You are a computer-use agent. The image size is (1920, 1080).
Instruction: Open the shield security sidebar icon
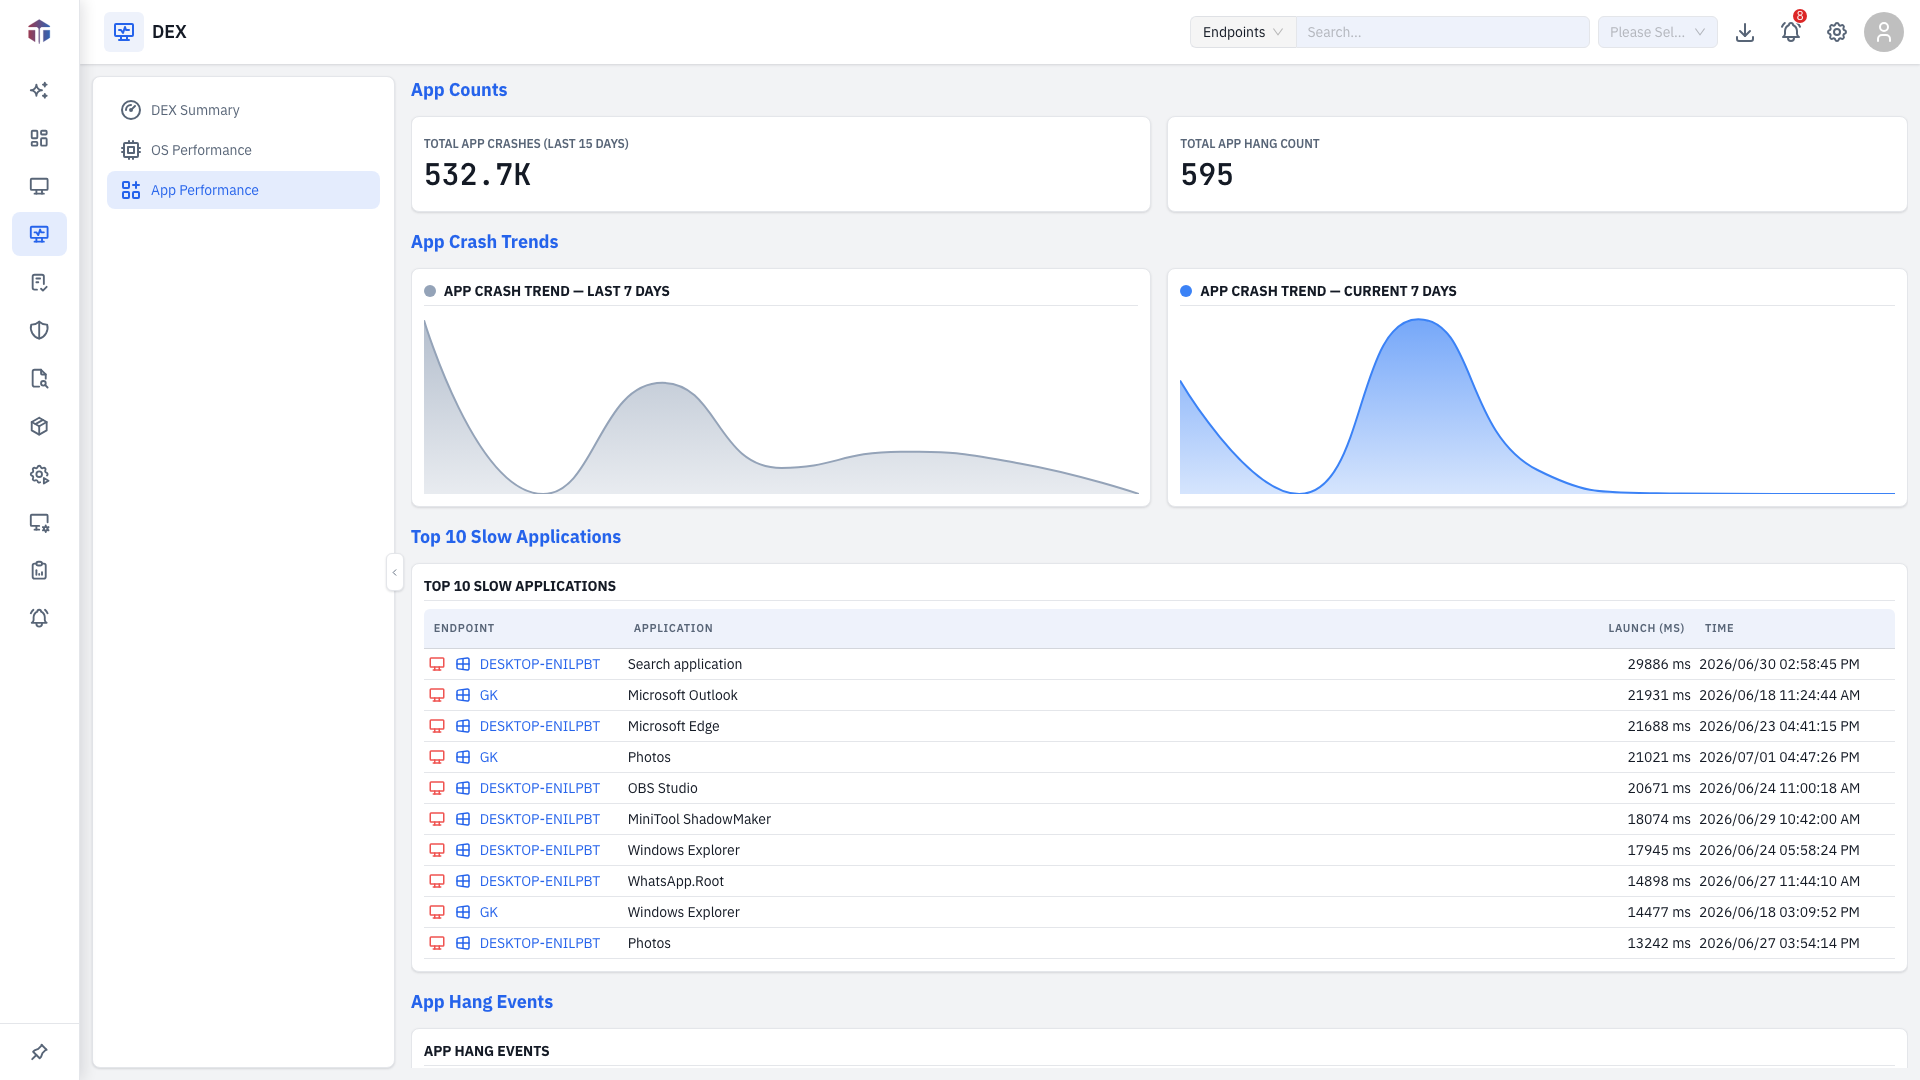click(x=39, y=330)
